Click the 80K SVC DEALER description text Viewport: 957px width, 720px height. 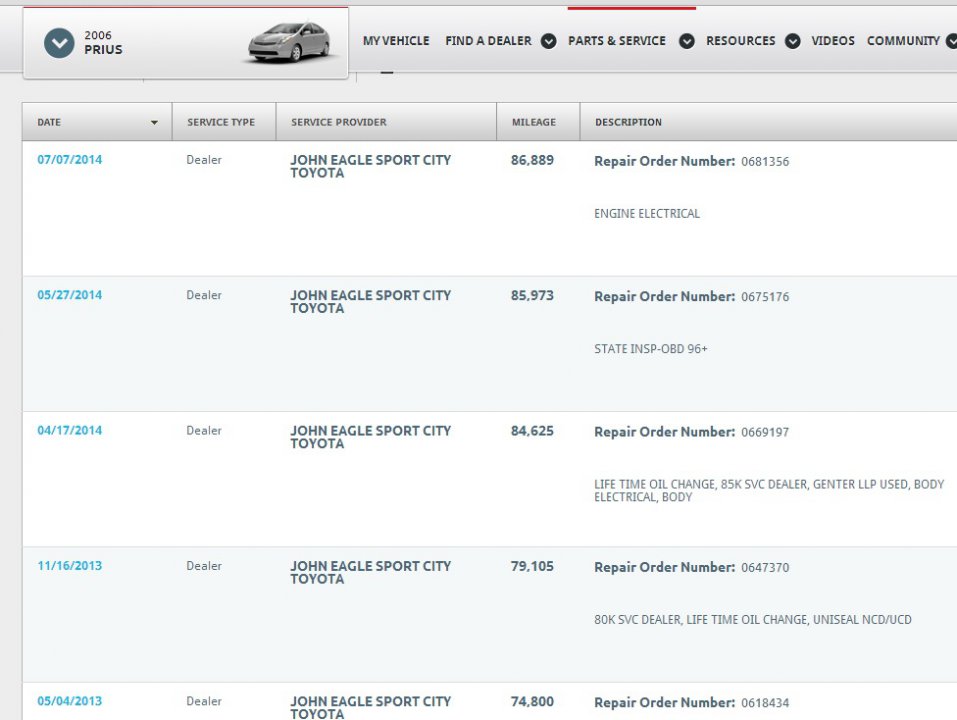point(753,621)
